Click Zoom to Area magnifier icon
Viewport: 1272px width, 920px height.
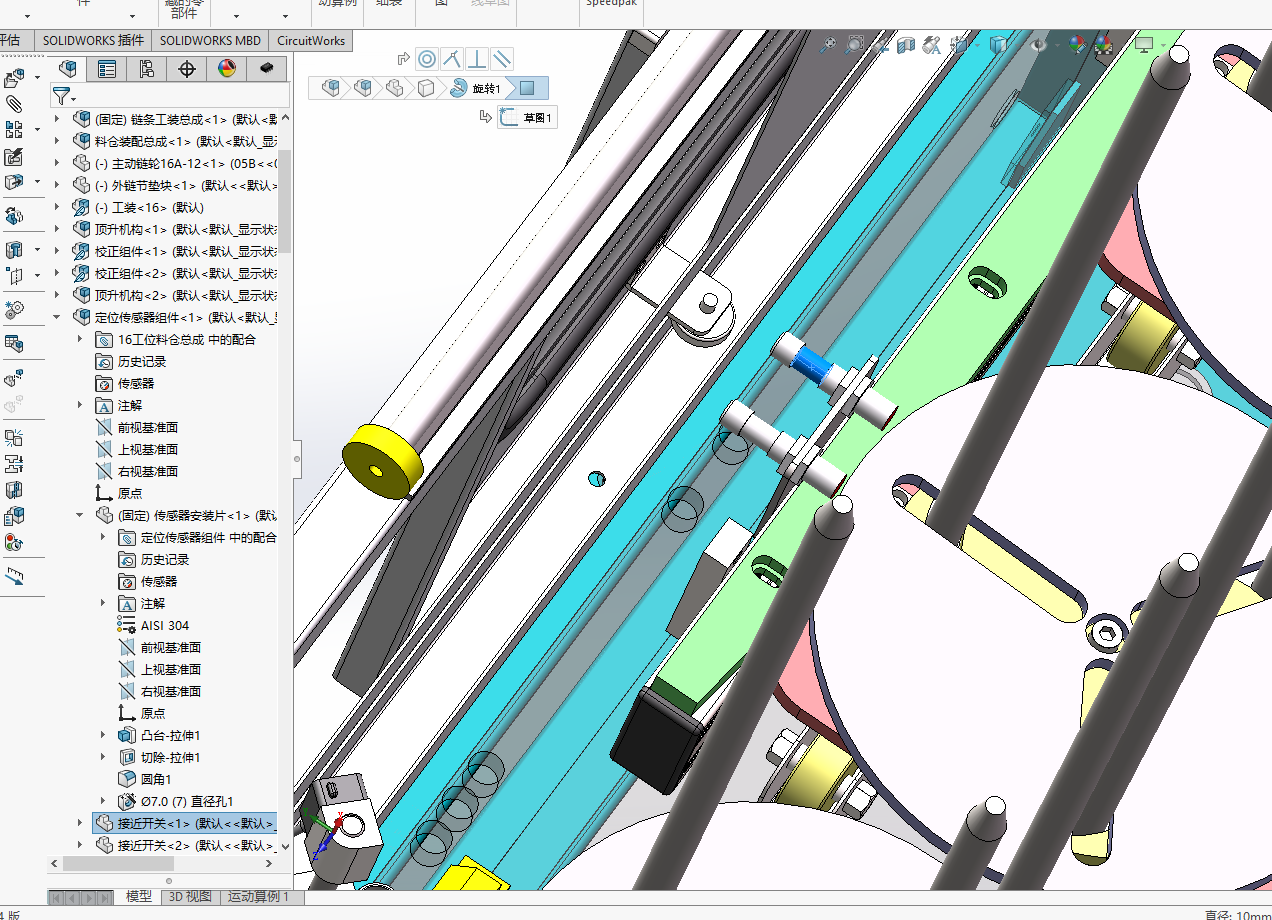click(x=854, y=45)
